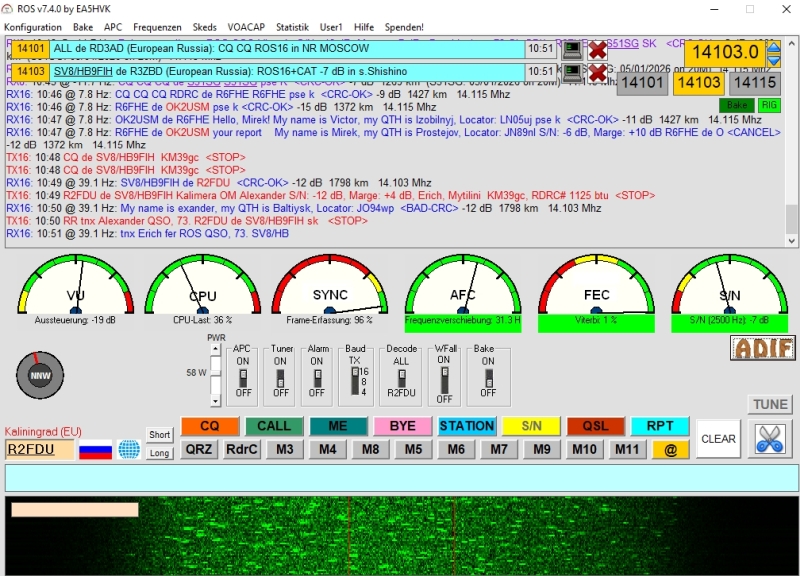This screenshot has width=800, height=576.
Task: Click the R2FDU callsign input field
Action: 40,449
